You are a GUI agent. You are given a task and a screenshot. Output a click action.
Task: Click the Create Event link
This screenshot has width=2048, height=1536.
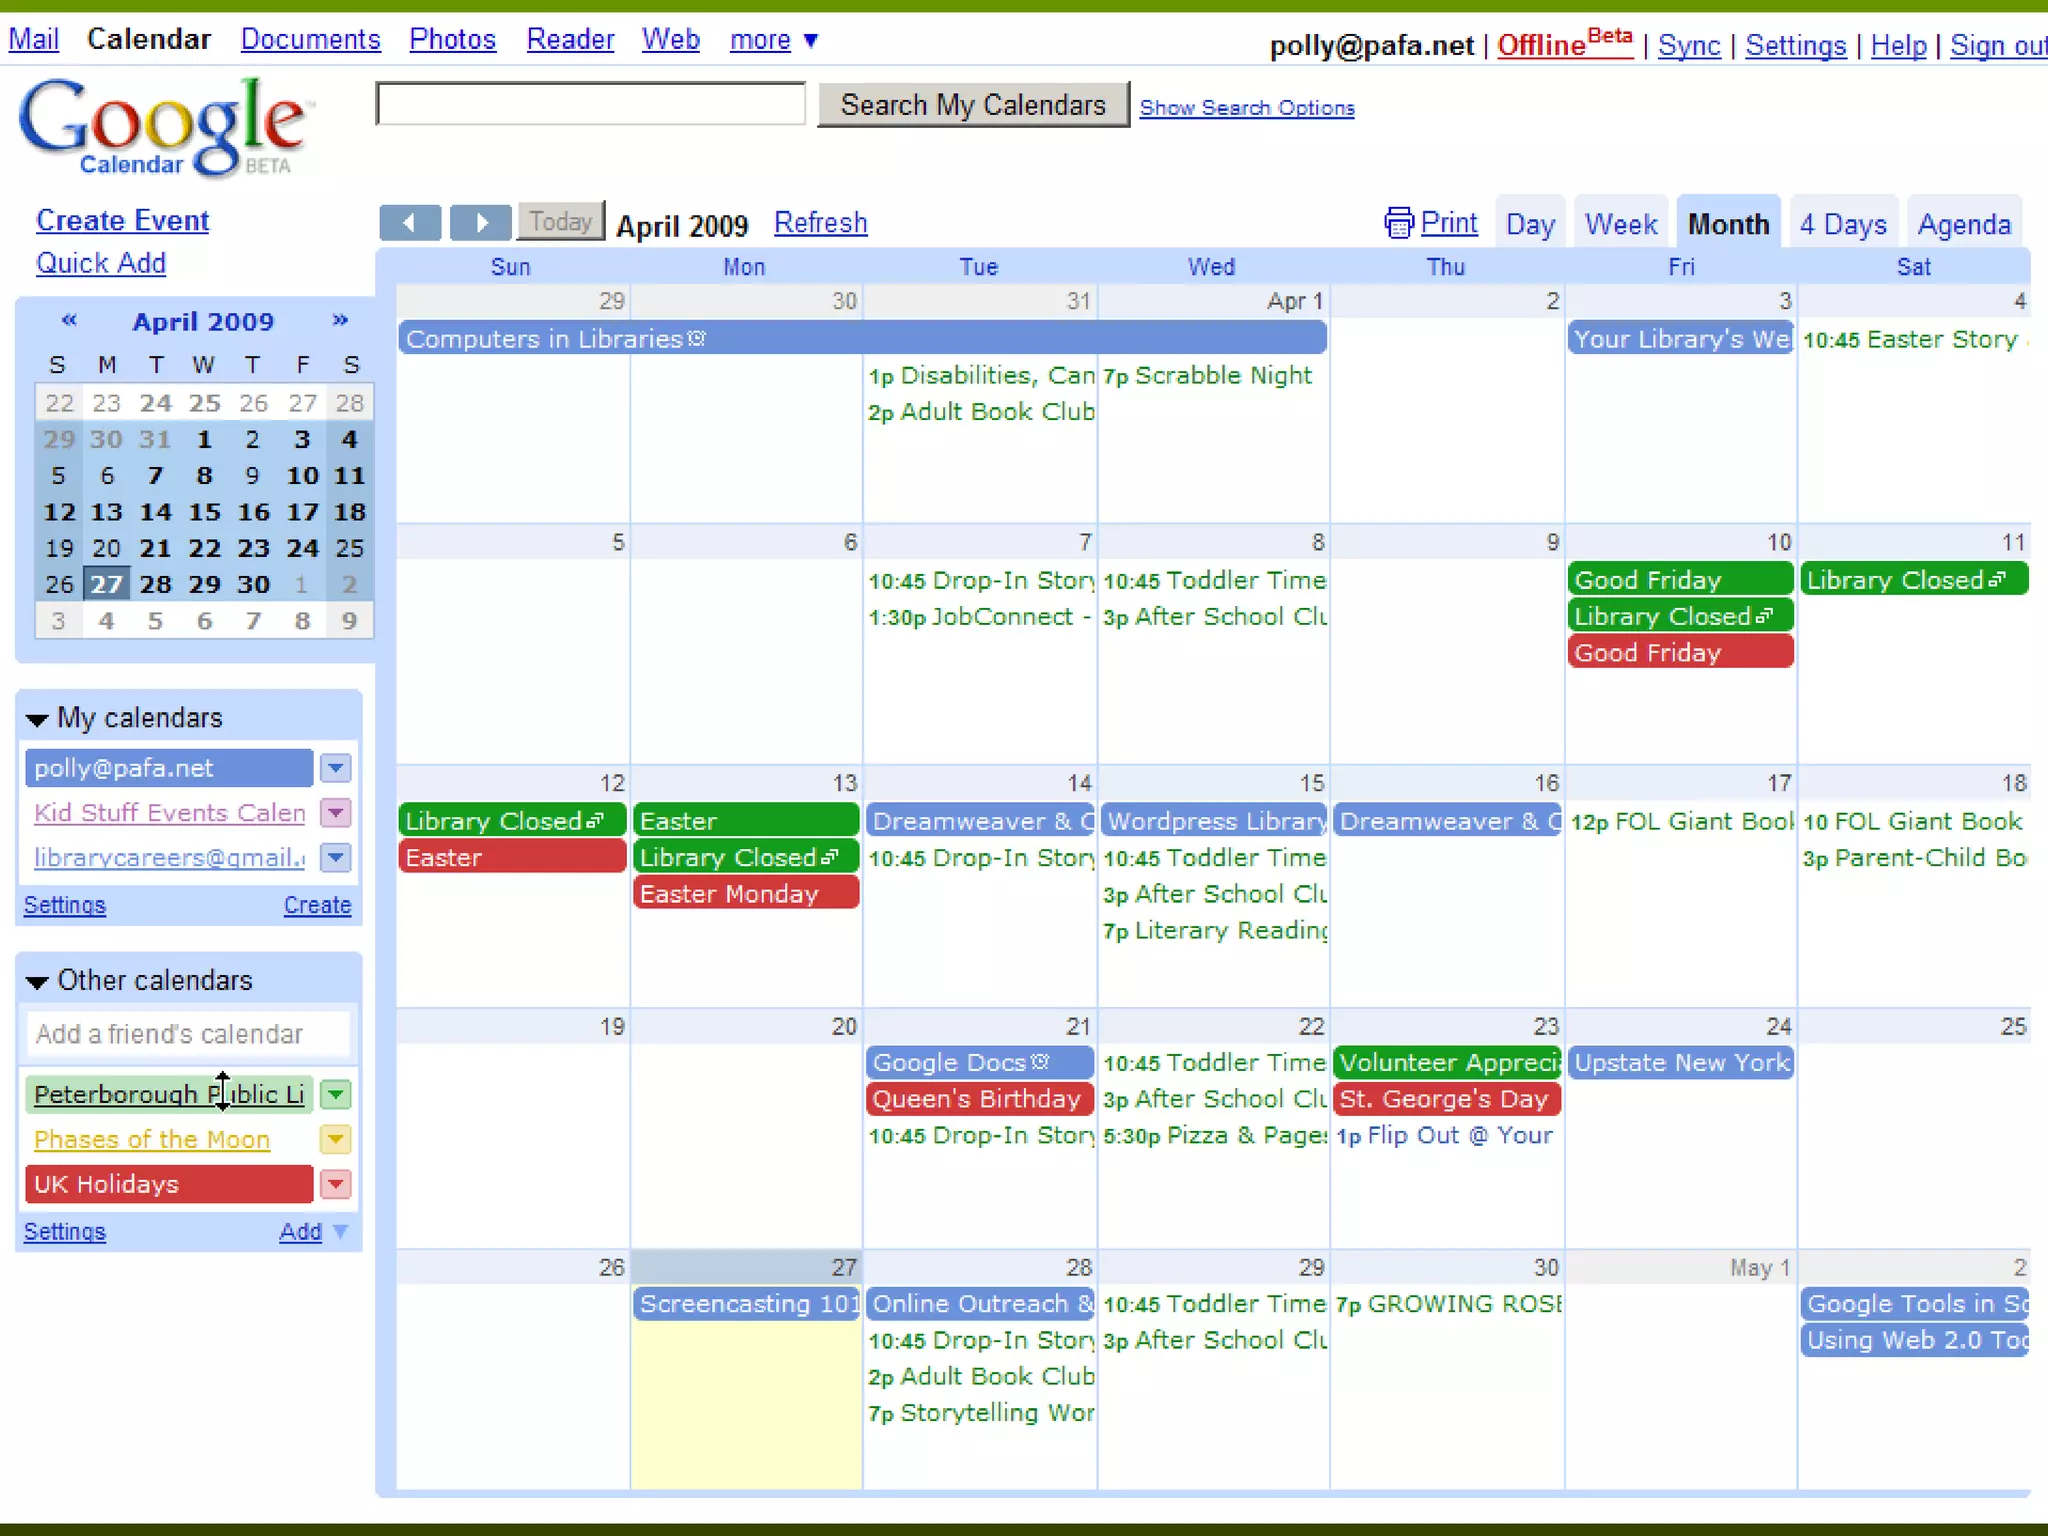[122, 220]
